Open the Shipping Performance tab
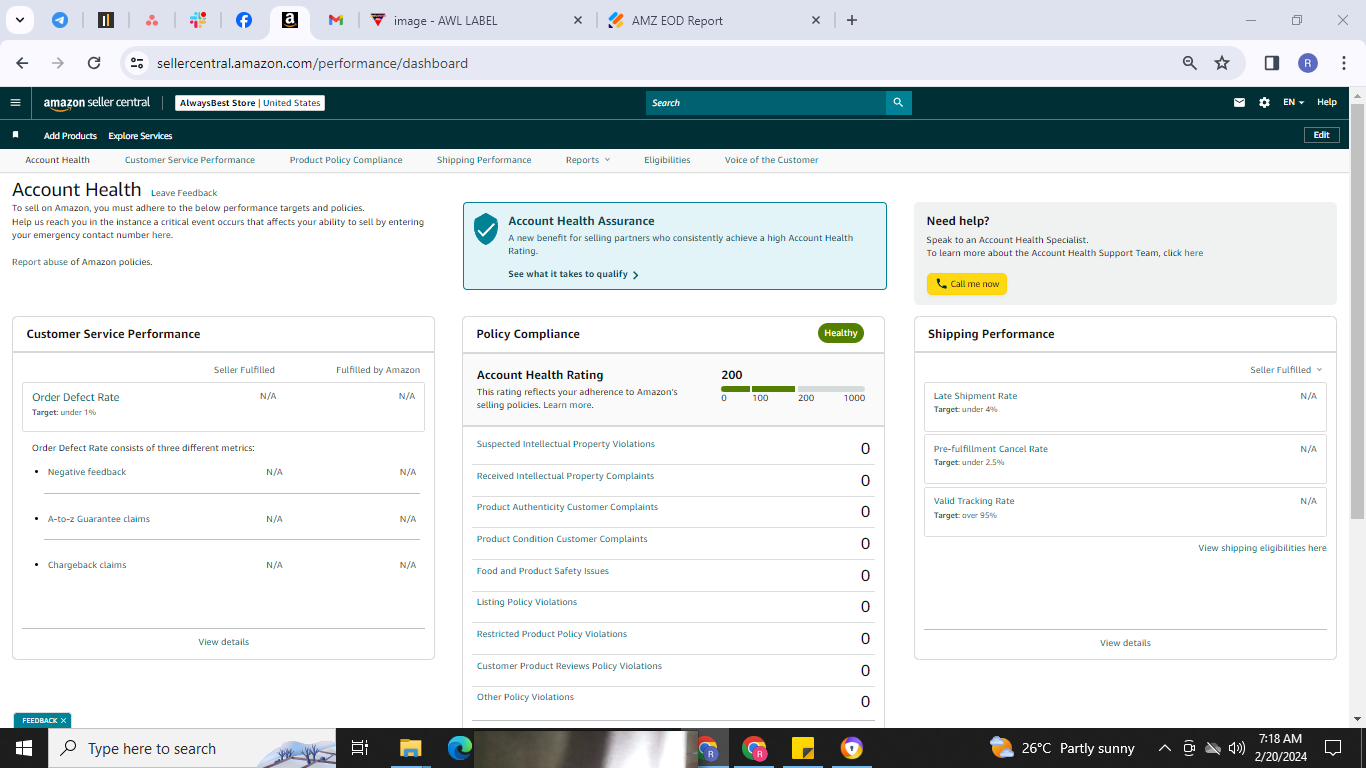 point(484,160)
